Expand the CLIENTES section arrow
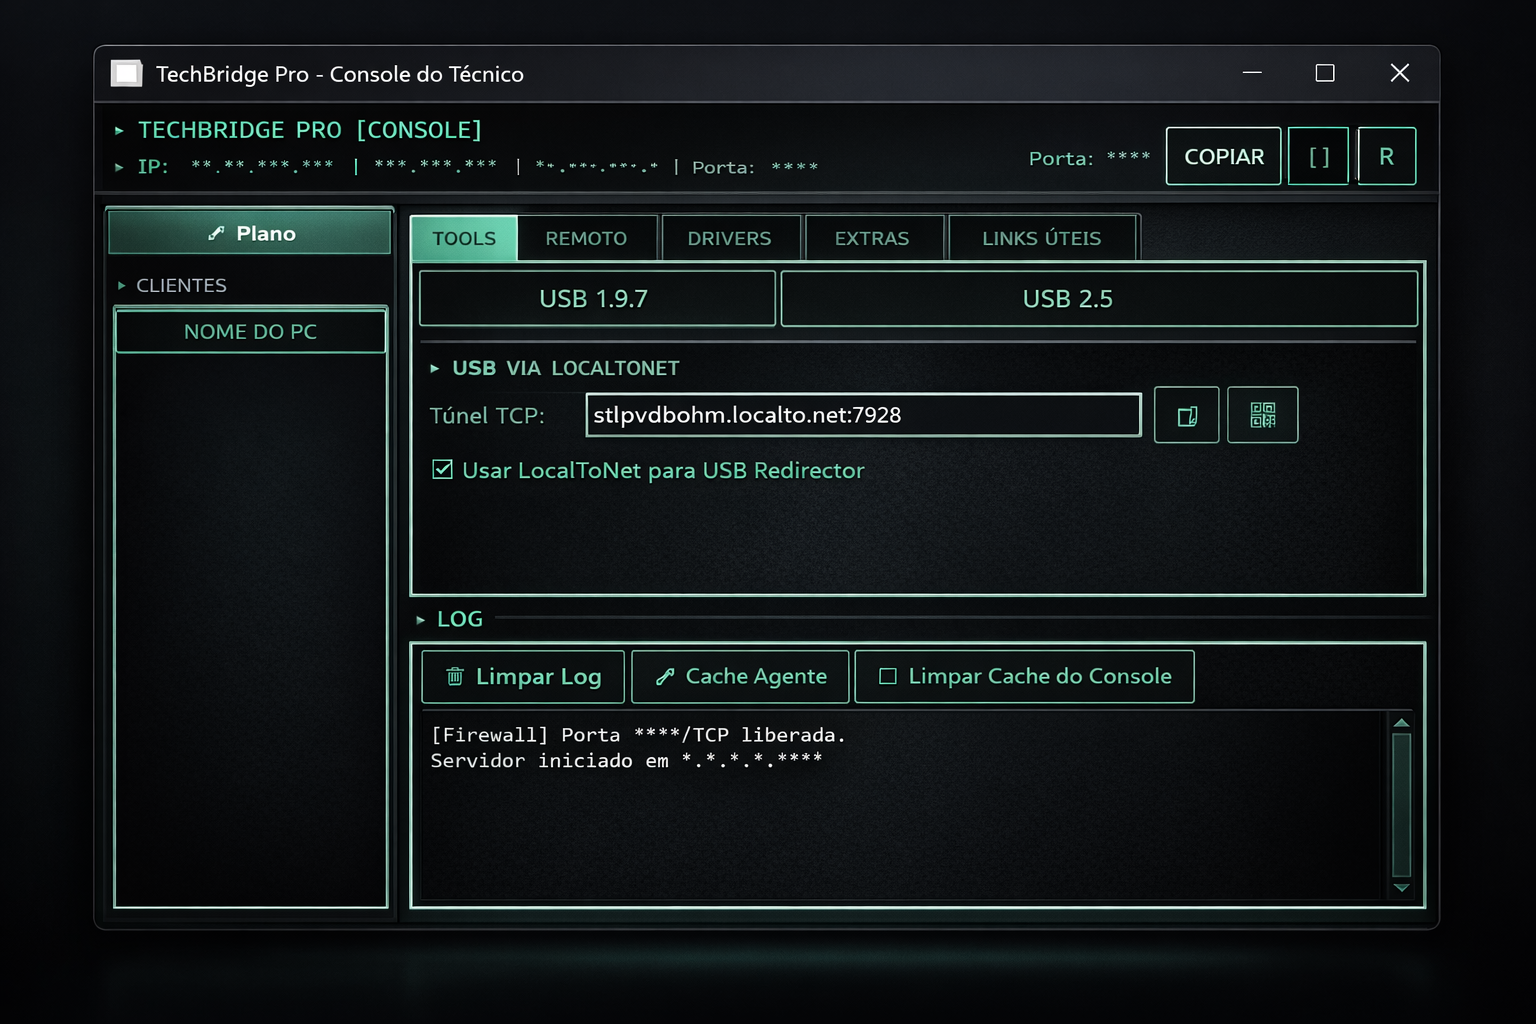The width and height of the screenshot is (1536, 1024). tap(122, 286)
